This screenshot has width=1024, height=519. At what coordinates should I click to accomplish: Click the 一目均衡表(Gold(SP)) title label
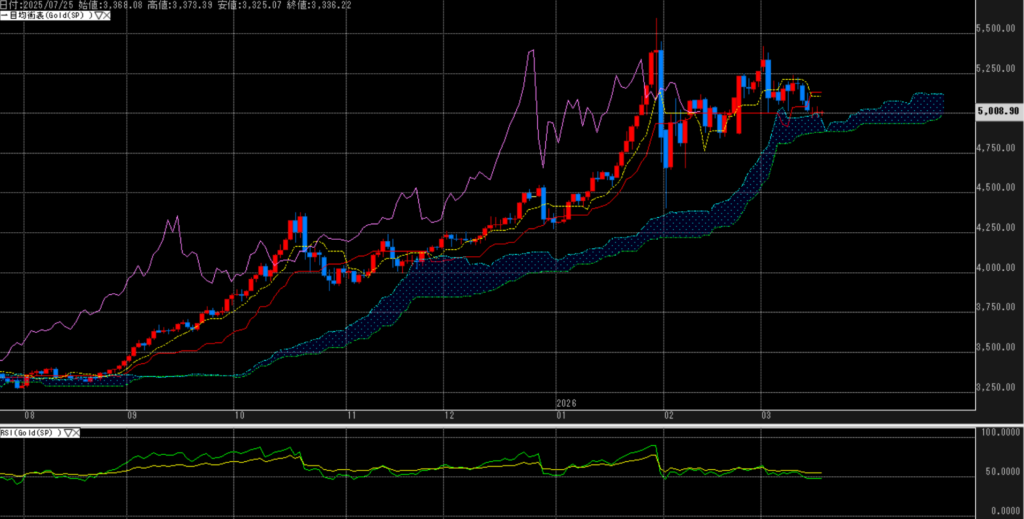[43, 17]
